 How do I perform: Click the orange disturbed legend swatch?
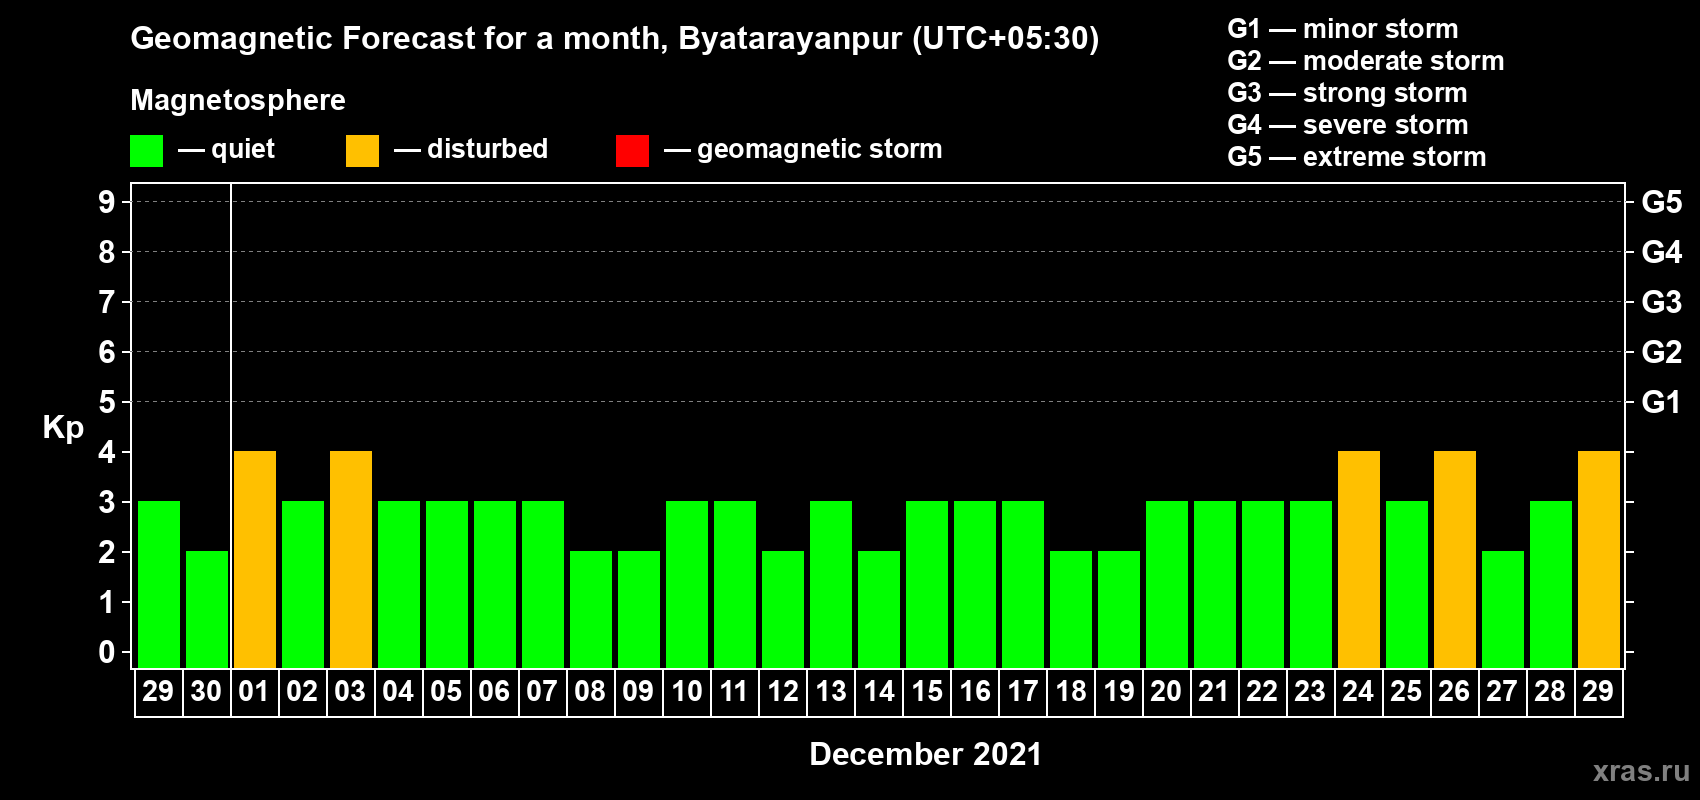pyautogui.click(x=362, y=151)
